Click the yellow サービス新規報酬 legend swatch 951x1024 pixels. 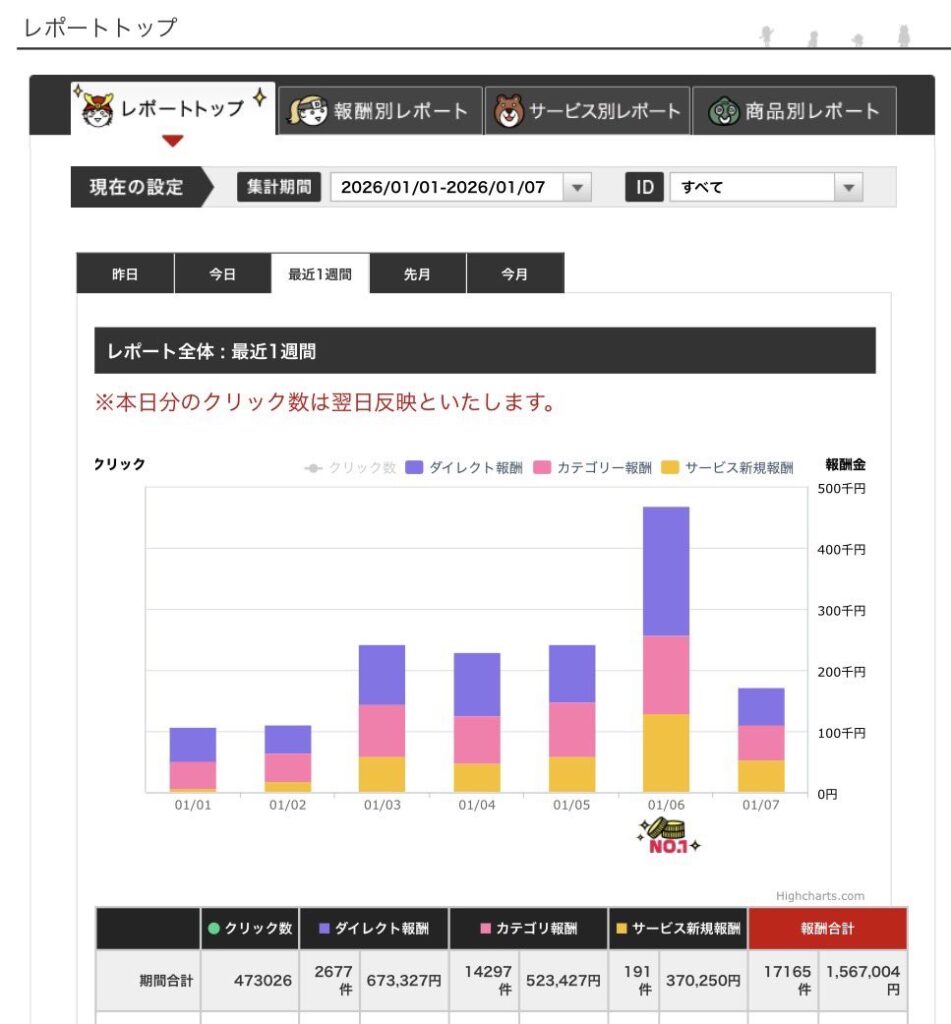670,468
